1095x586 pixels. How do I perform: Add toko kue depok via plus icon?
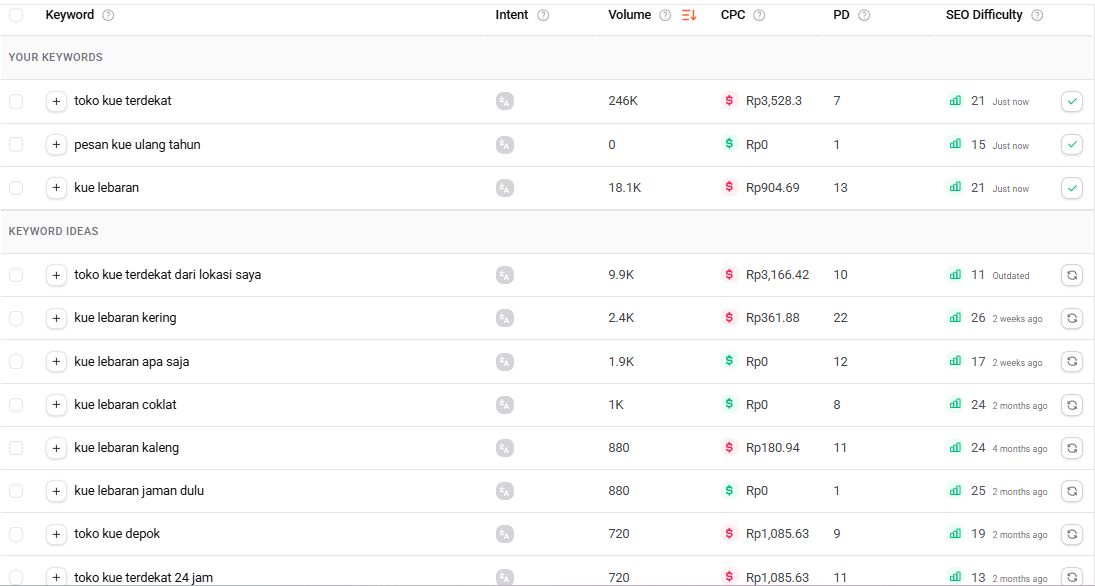(x=57, y=534)
